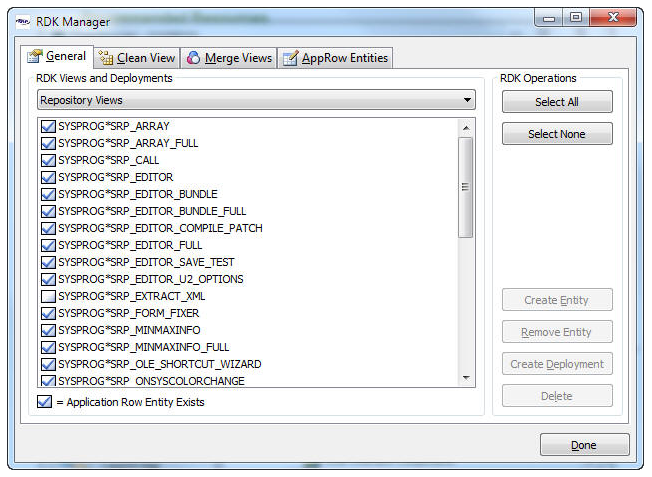The height and width of the screenshot is (477, 652).
Task: Click the Merge Views tab icon
Action: pos(193,58)
